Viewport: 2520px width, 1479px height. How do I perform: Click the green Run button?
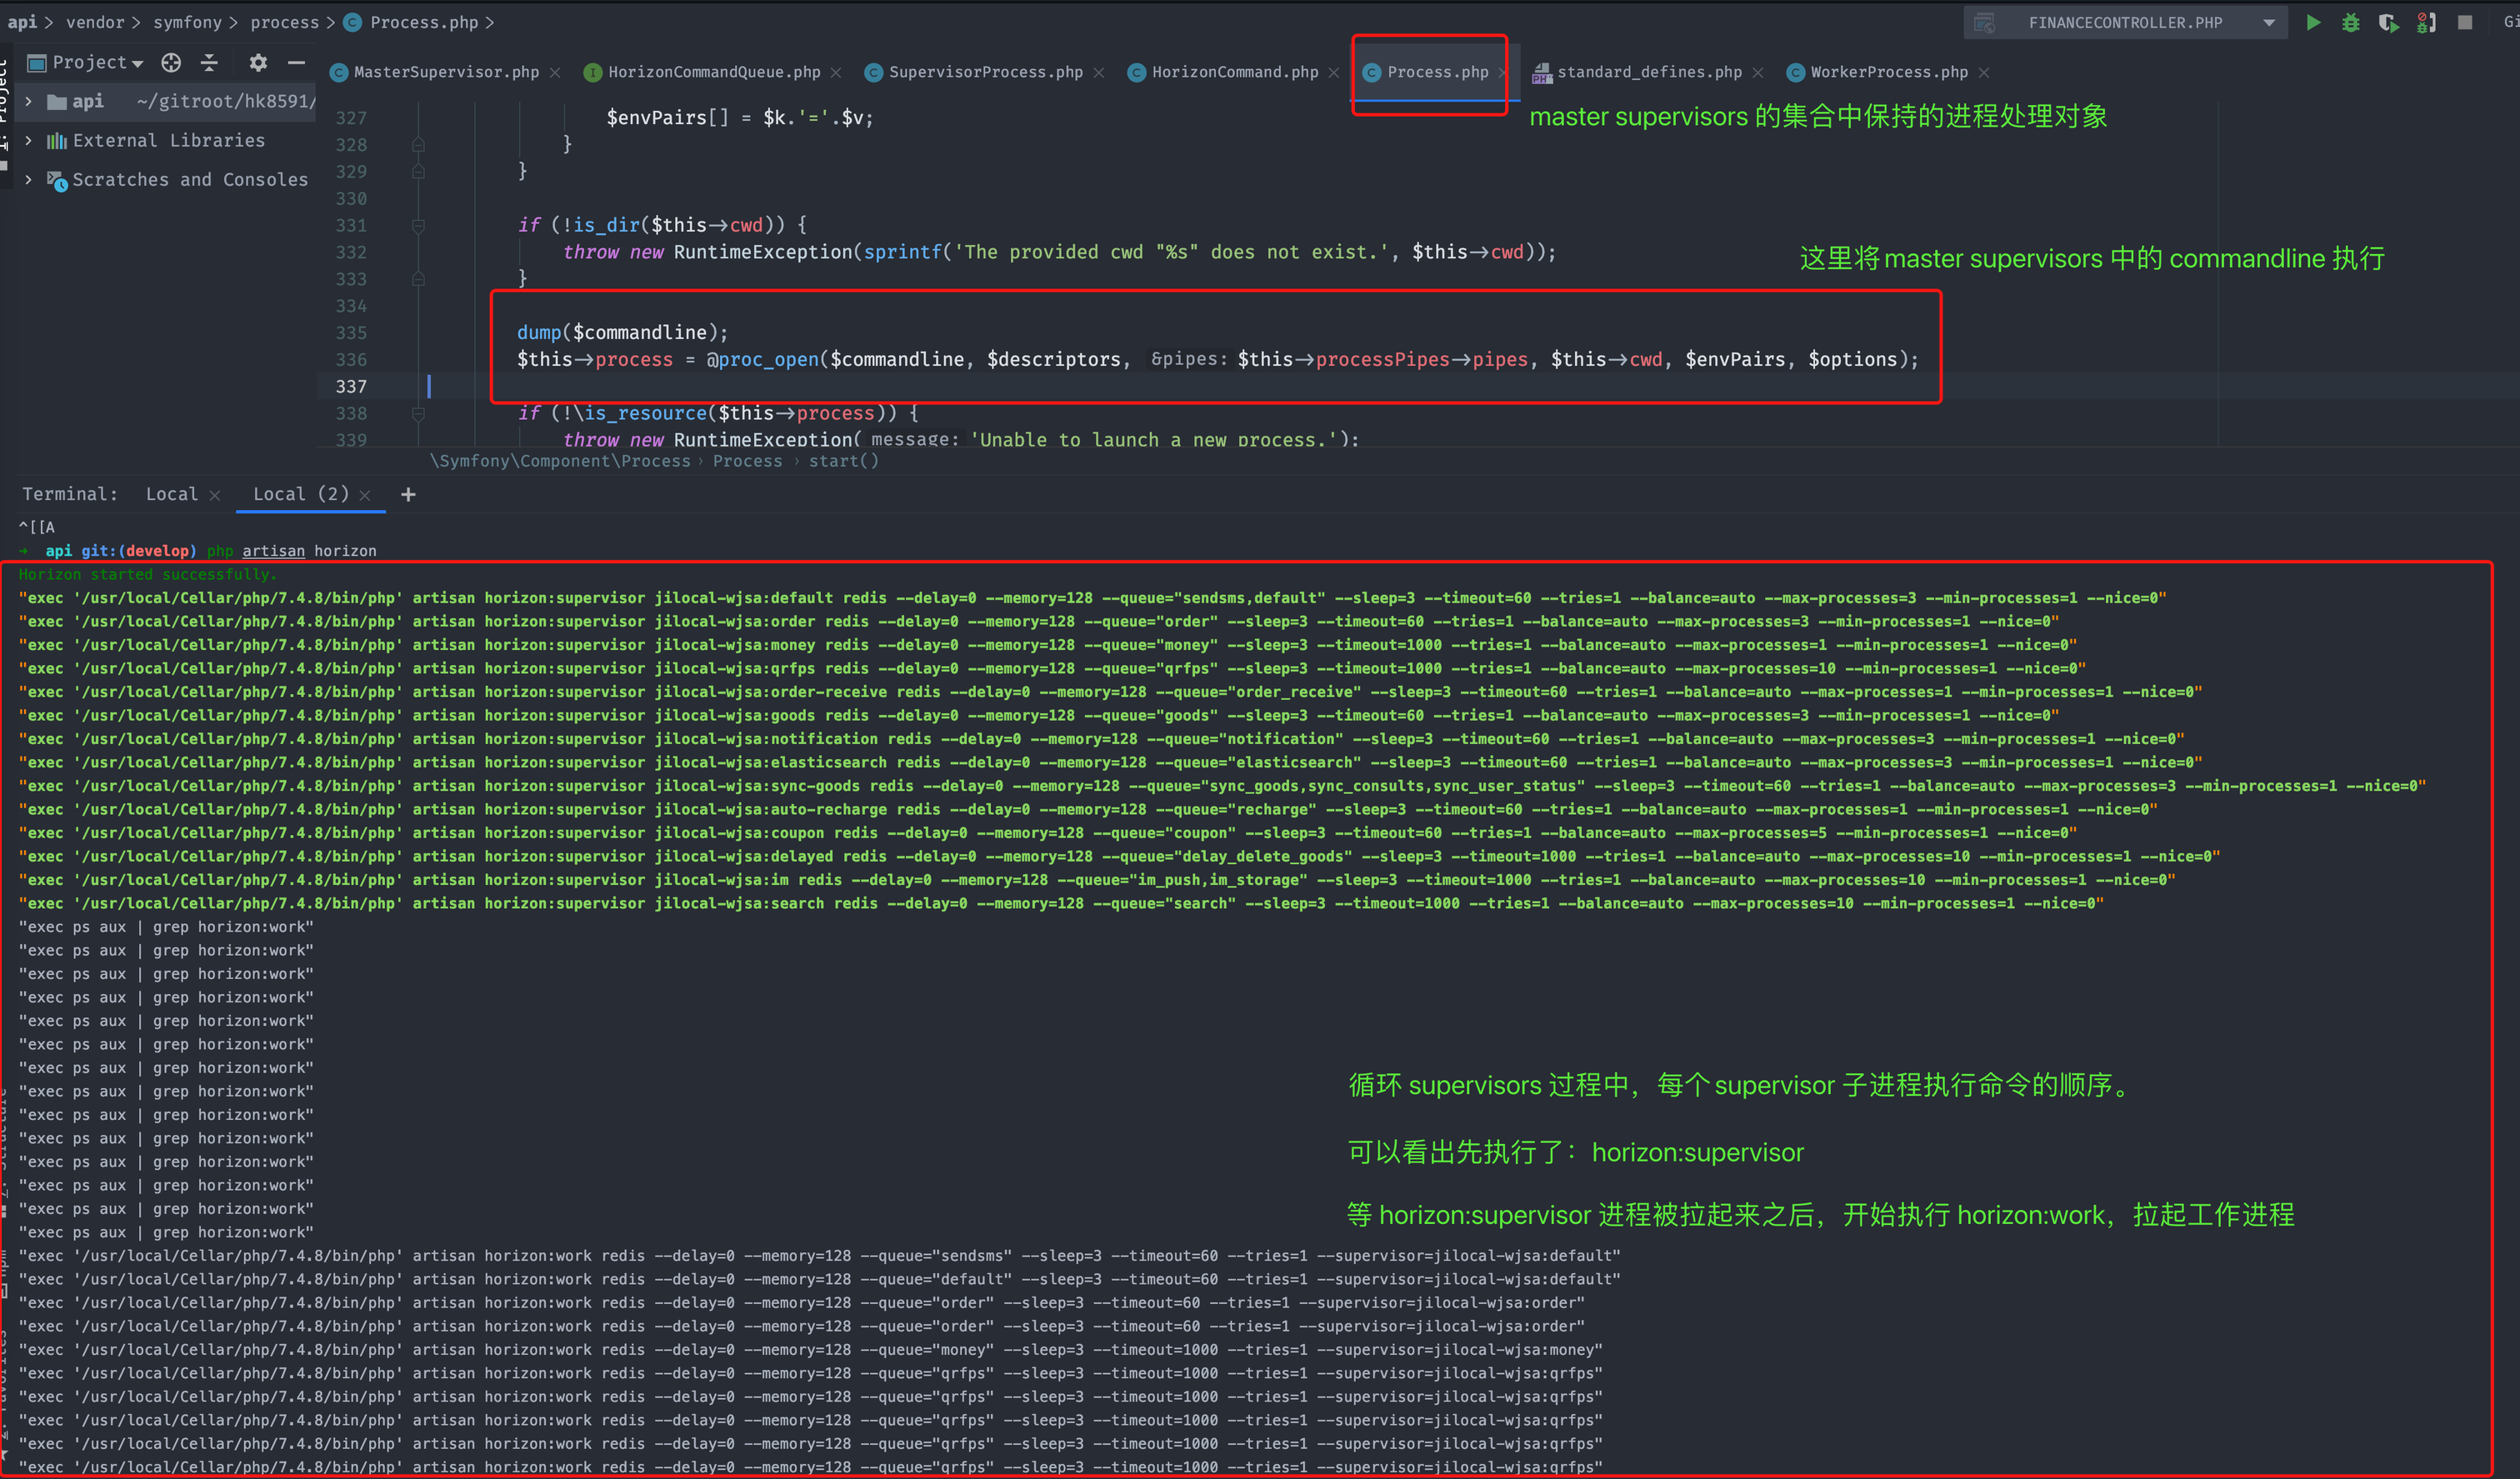2313,22
